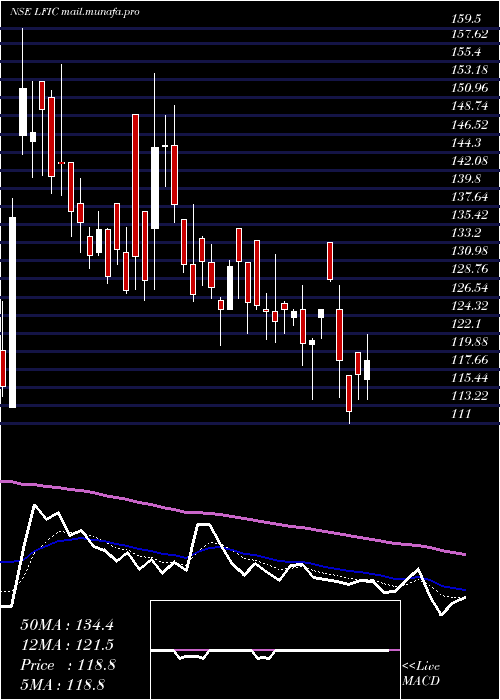Click the 111 price axis label
500x700 pixels.
[461, 414]
